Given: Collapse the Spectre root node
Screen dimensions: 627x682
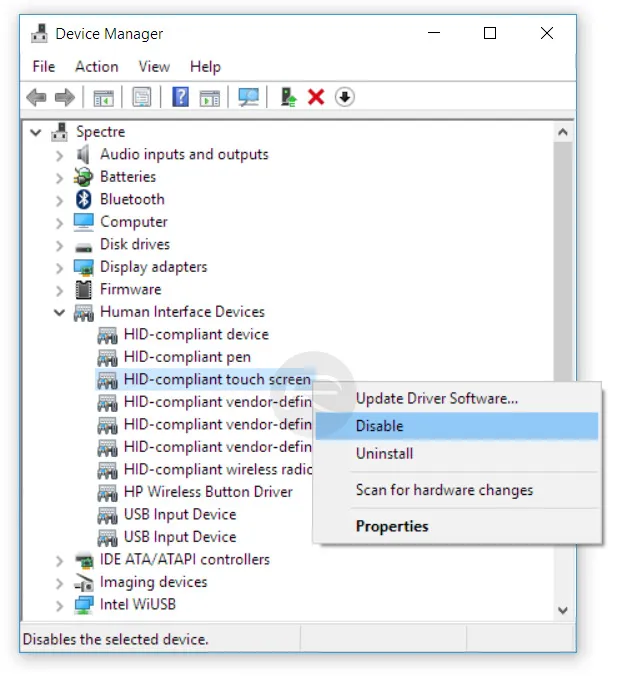Looking at the screenshot, I should [36, 132].
